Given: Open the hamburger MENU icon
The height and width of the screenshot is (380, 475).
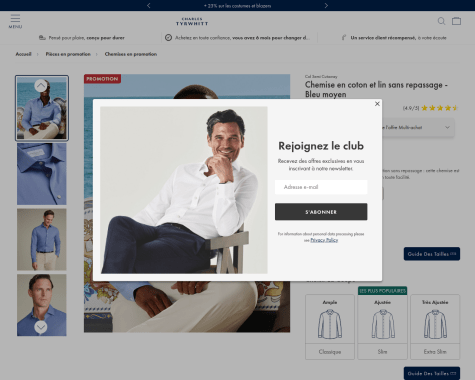Looking at the screenshot, I should click(15, 21).
